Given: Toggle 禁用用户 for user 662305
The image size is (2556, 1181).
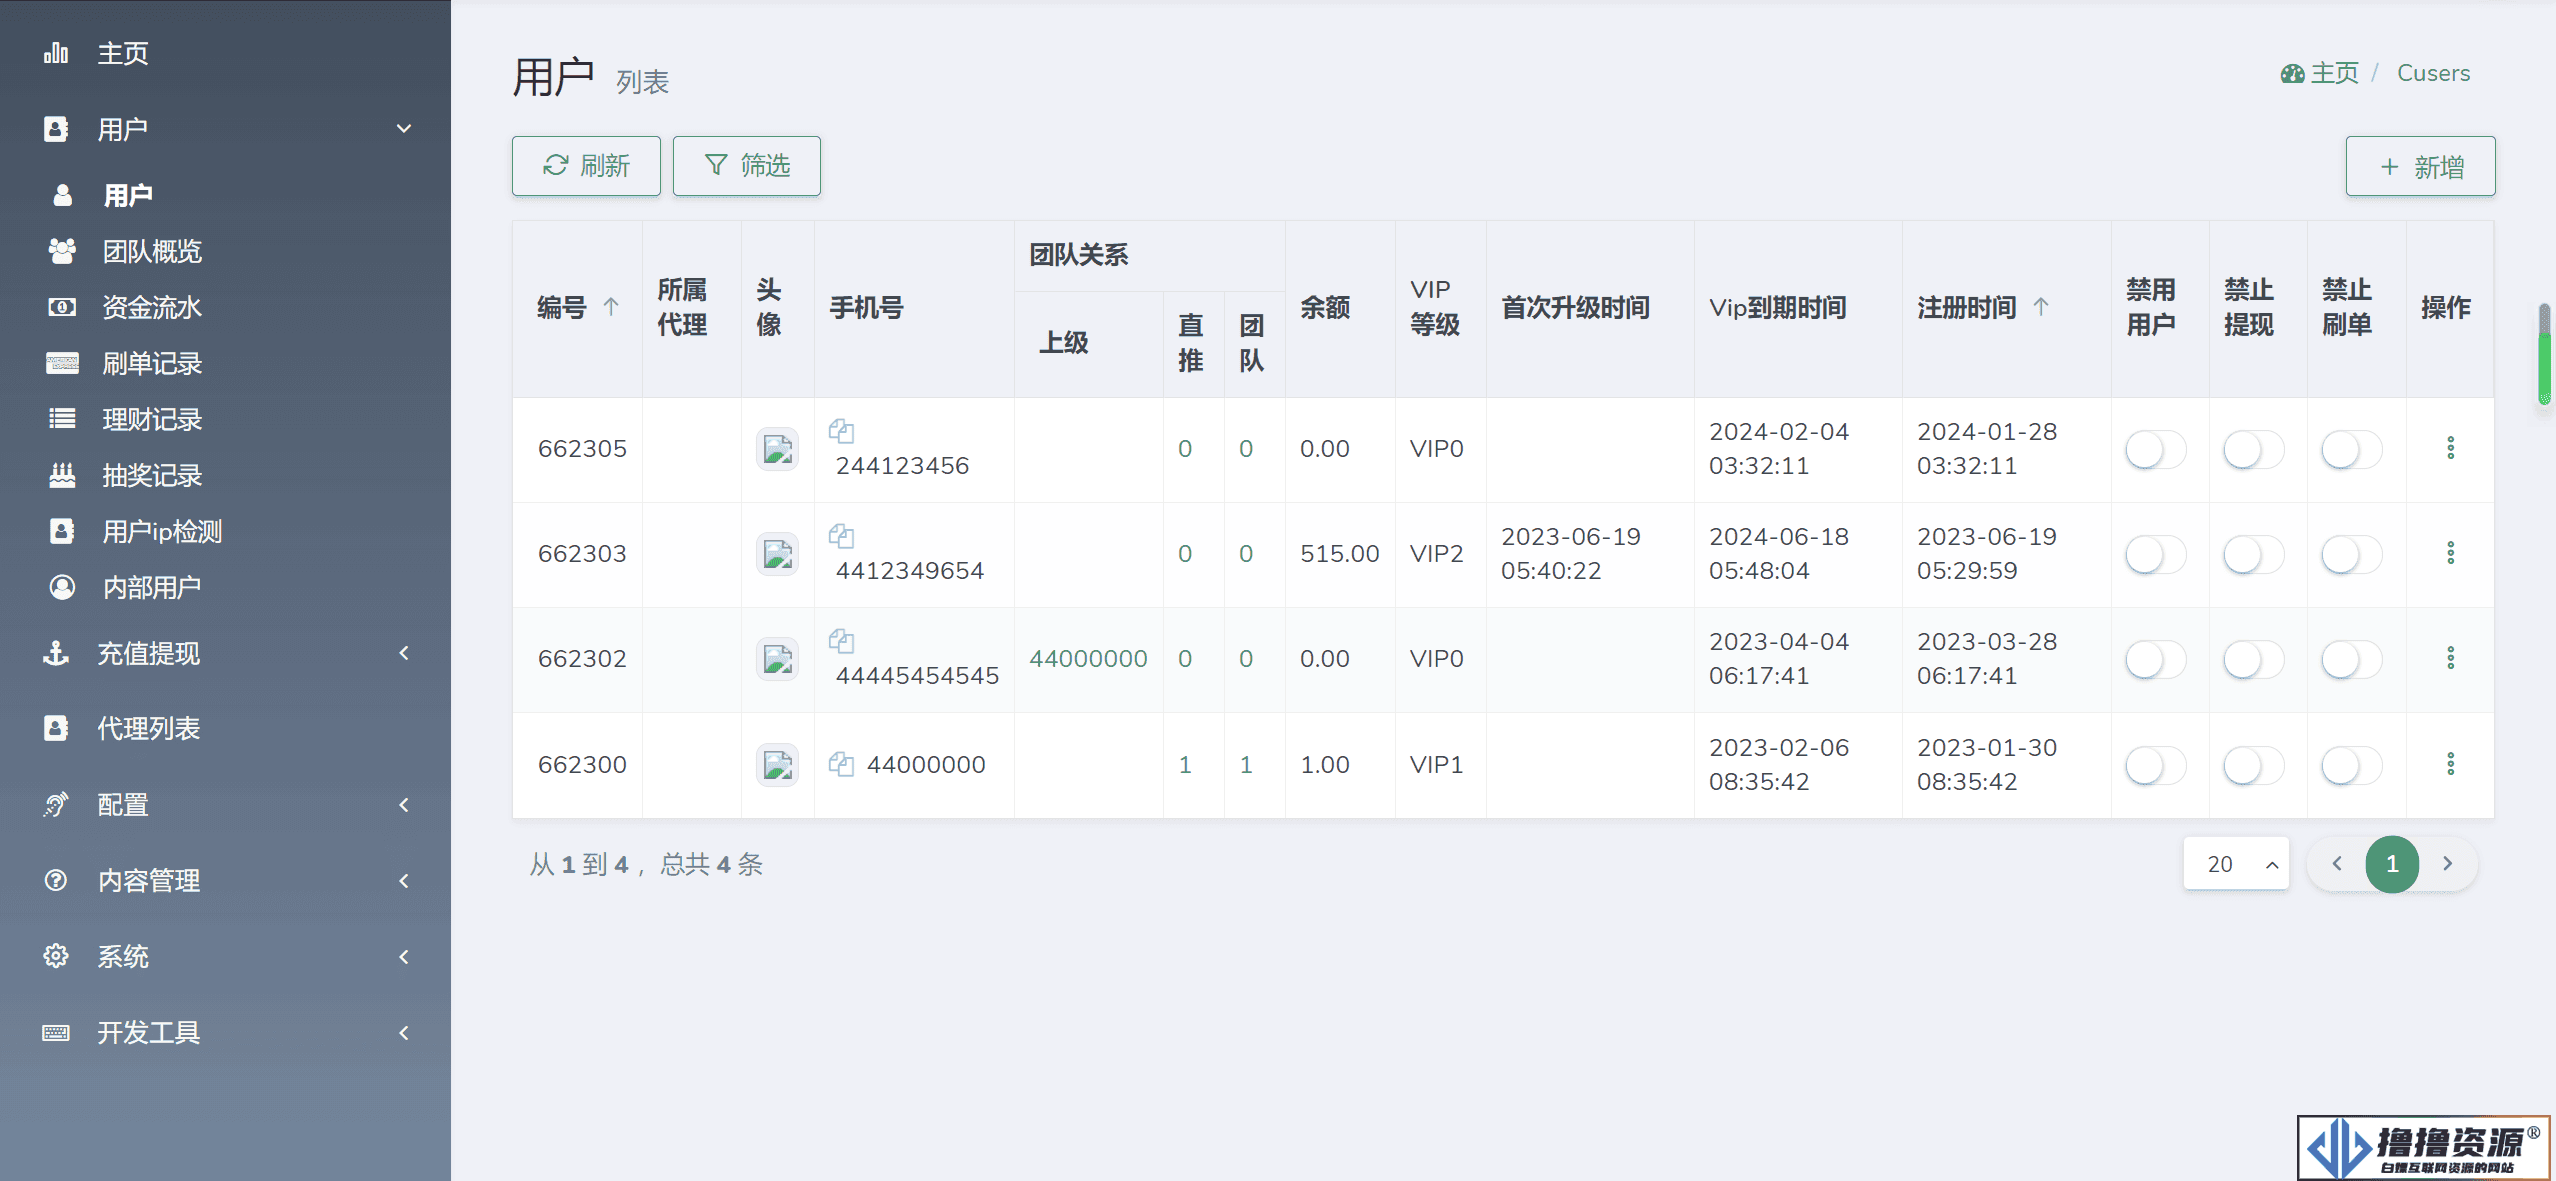Looking at the screenshot, I should 2155,450.
